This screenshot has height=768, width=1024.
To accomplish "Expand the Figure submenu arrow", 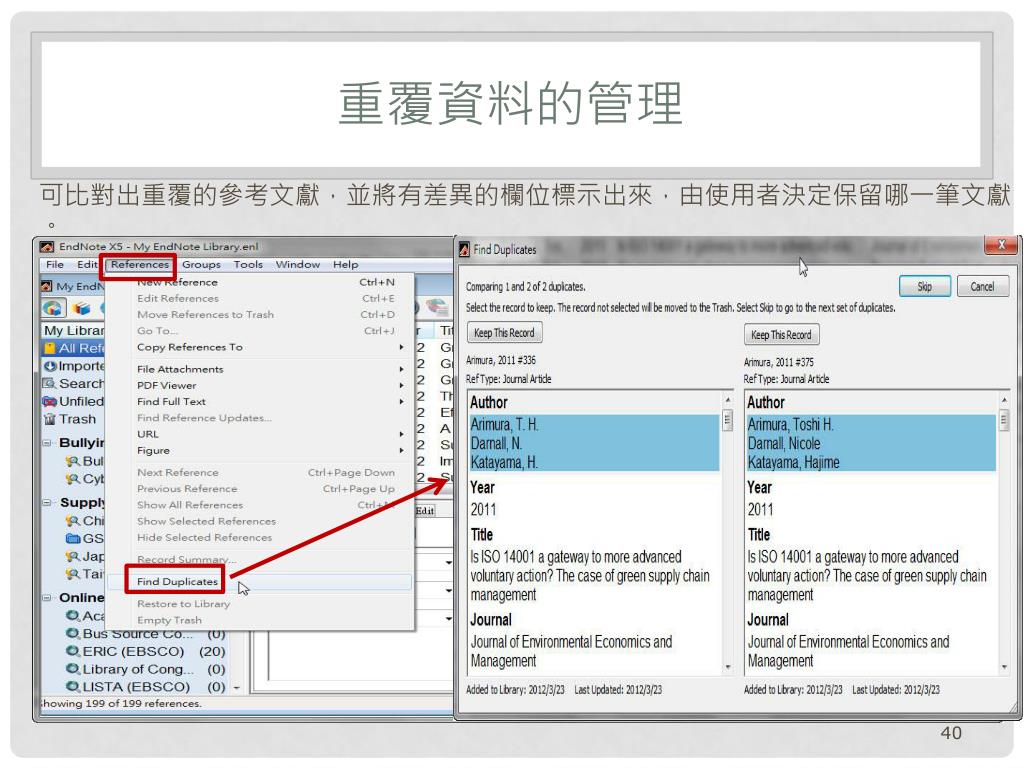I will click(x=402, y=451).
